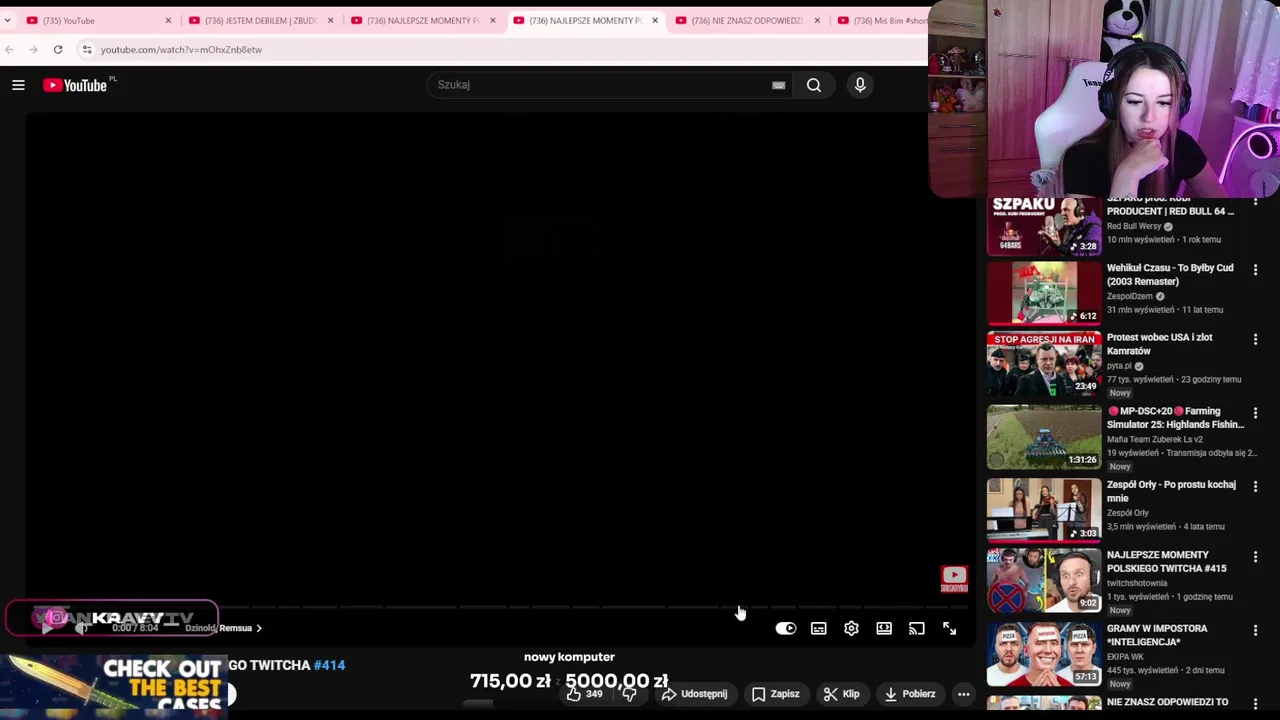Screen dimensions: 1280x720
Task: Open 'NAJLEPSZE MOMENTY POLSKIEGO TWITCHA #415' title
Action: click(1166, 562)
